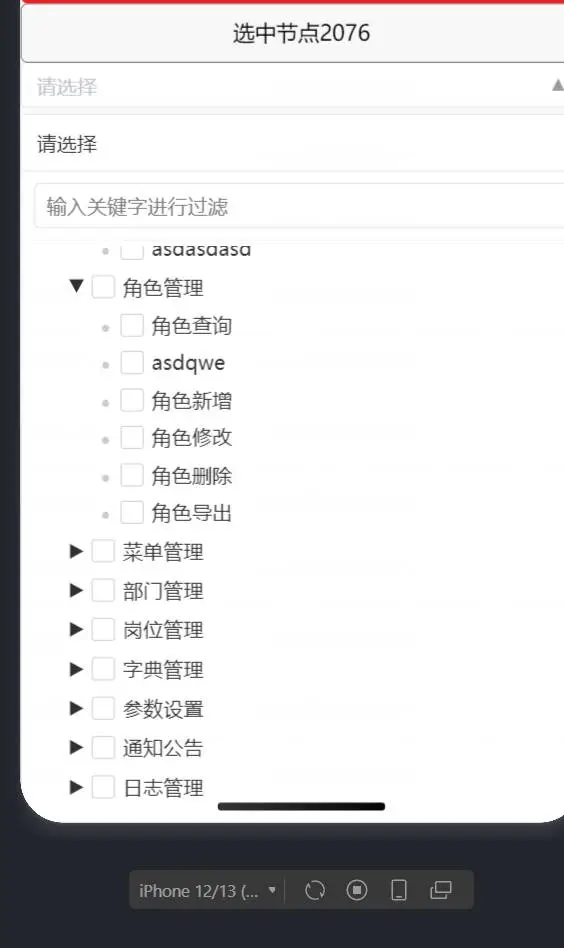Check the 角色查询 checkbox

coord(132,325)
